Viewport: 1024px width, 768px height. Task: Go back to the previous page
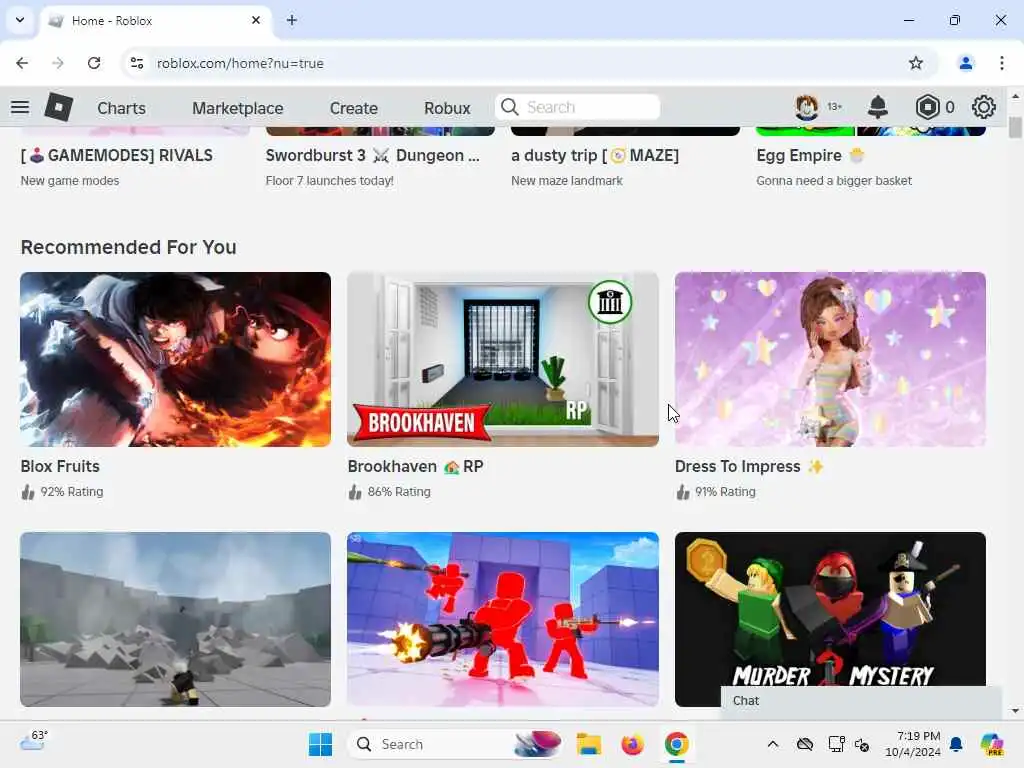click(x=22, y=63)
